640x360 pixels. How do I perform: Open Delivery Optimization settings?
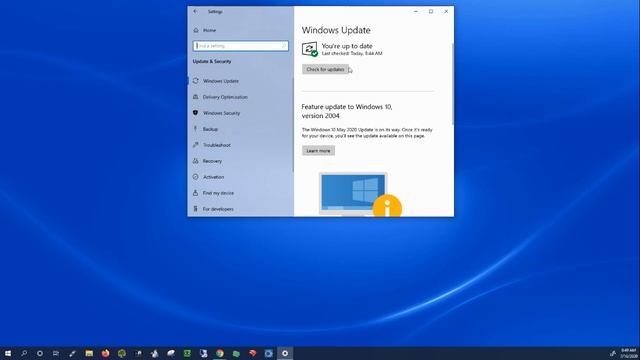click(x=225, y=97)
